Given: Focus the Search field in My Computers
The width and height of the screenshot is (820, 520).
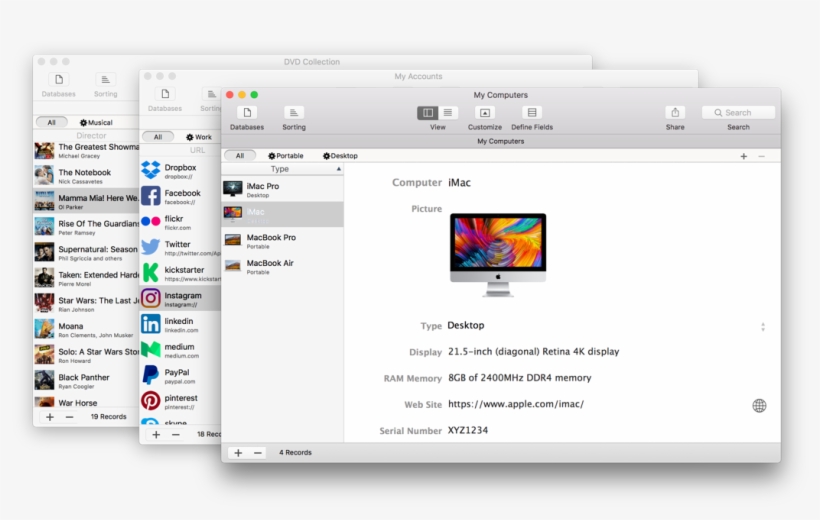Looking at the screenshot, I should (738, 112).
